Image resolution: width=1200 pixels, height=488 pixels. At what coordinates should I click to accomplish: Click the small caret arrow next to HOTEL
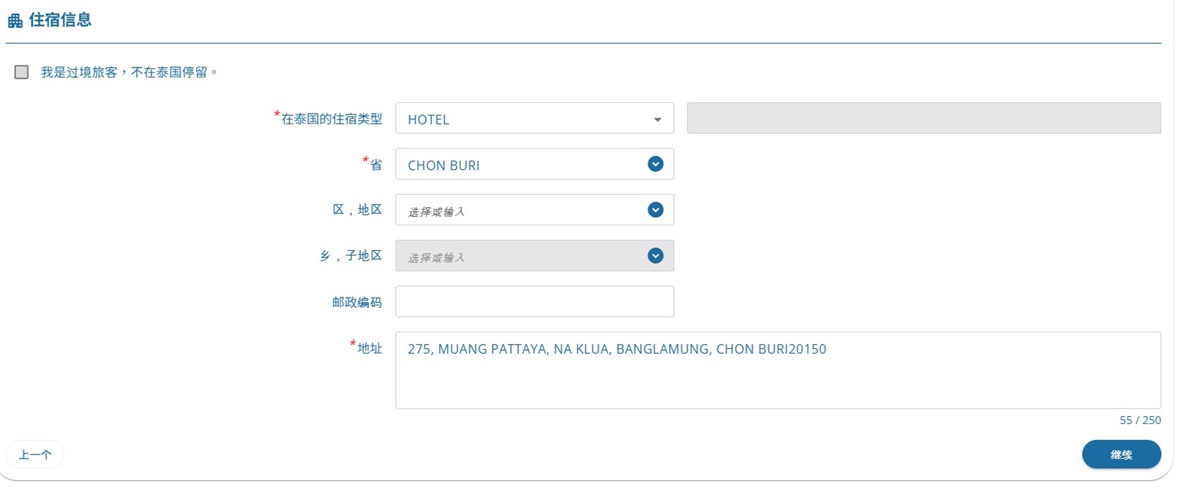tap(657, 120)
